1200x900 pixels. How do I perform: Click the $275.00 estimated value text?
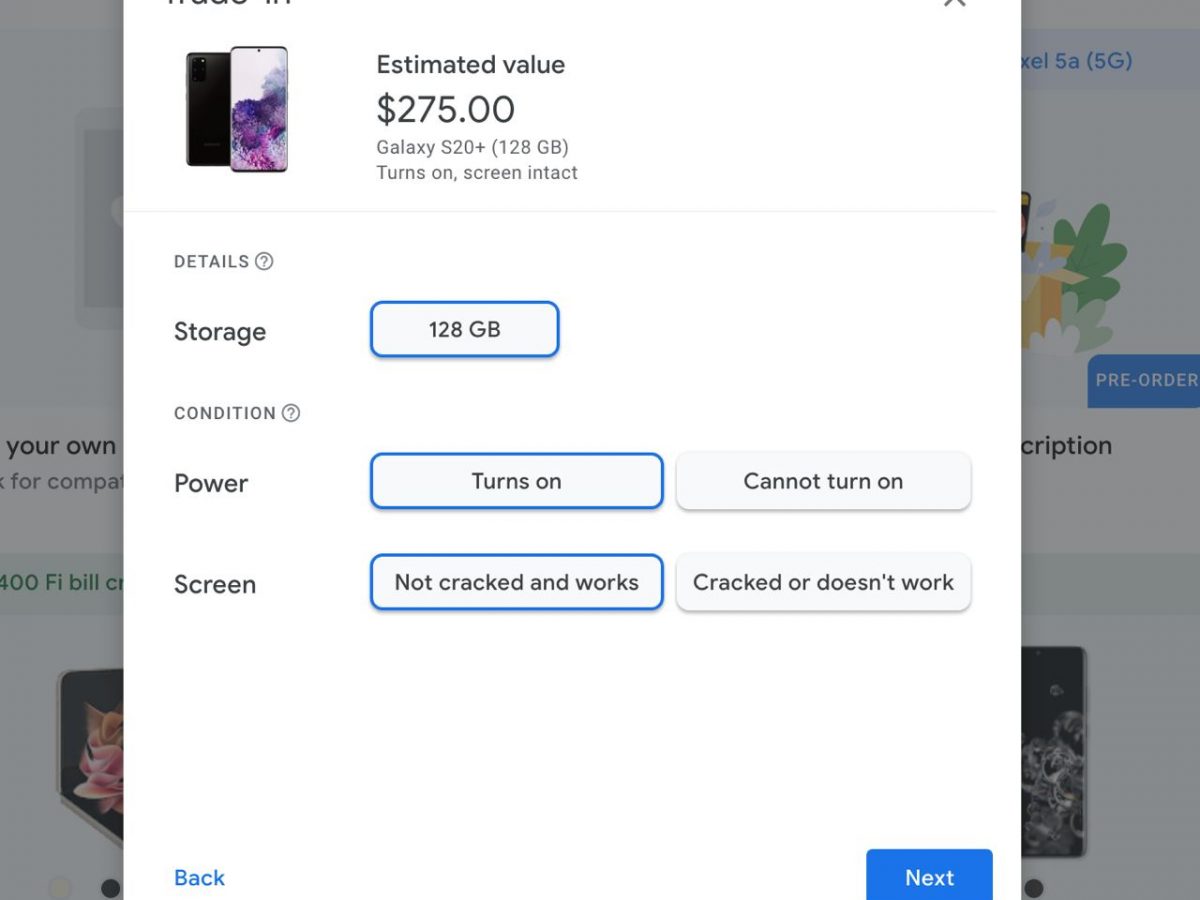pyautogui.click(x=445, y=108)
